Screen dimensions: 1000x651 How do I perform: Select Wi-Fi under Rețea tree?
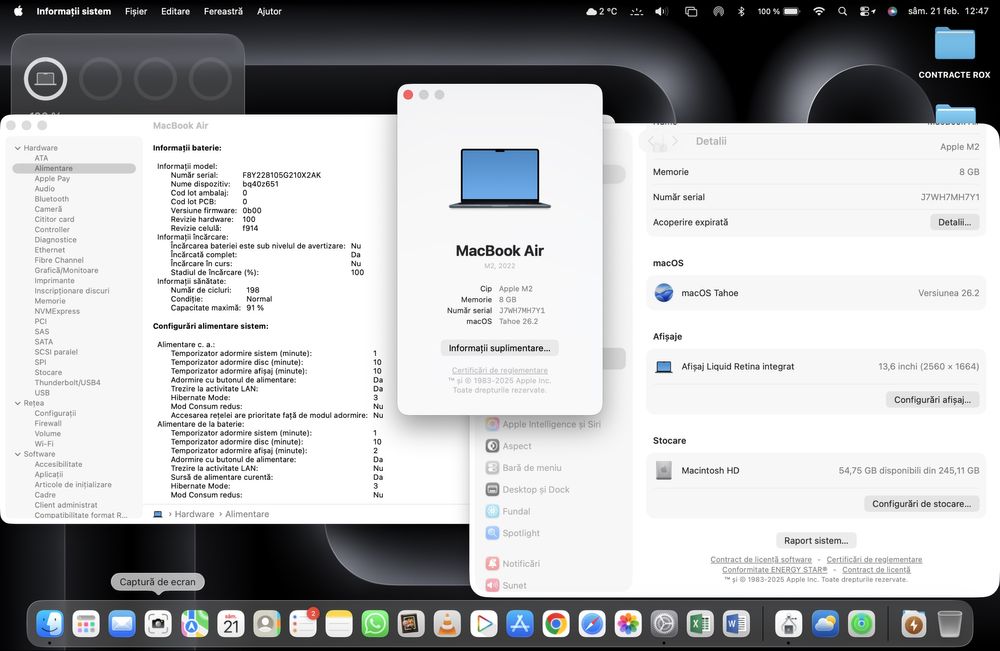44,444
